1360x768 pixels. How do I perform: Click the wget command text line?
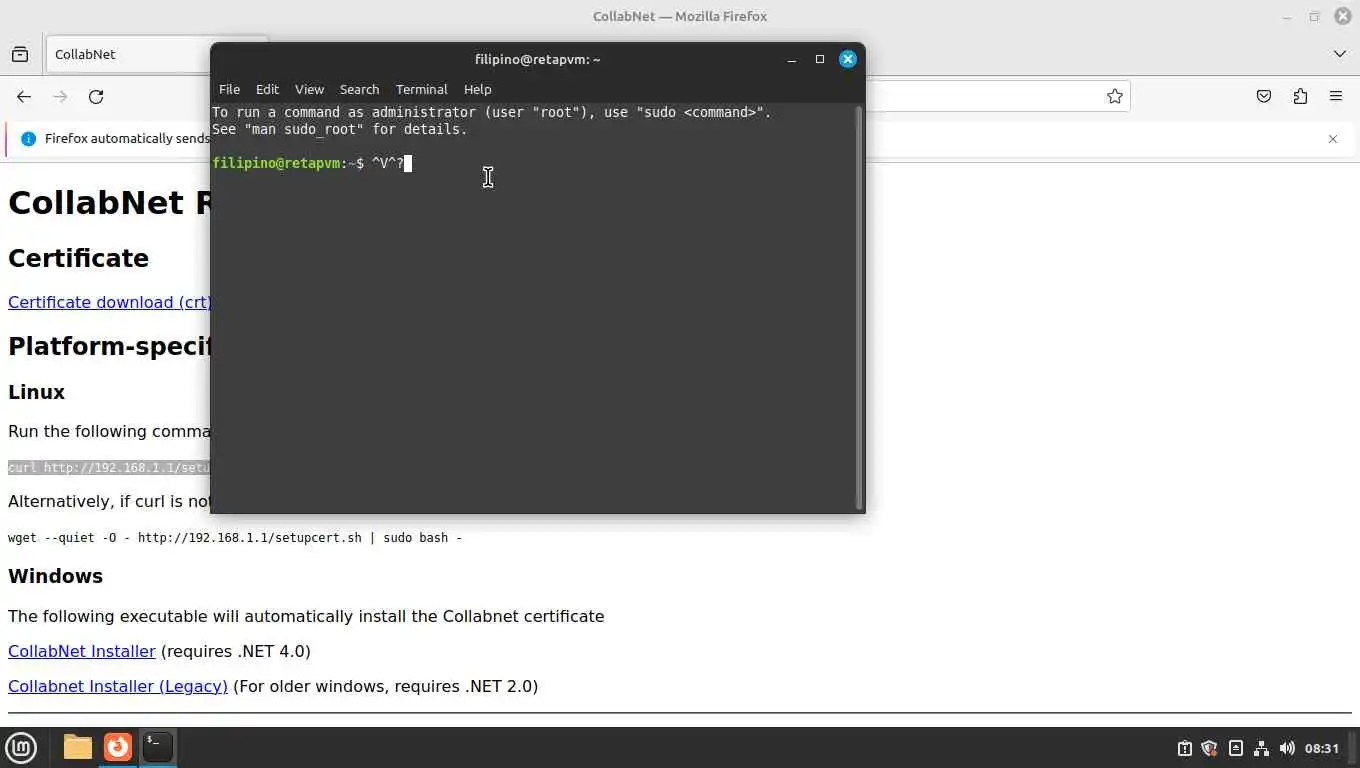click(x=235, y=538)
